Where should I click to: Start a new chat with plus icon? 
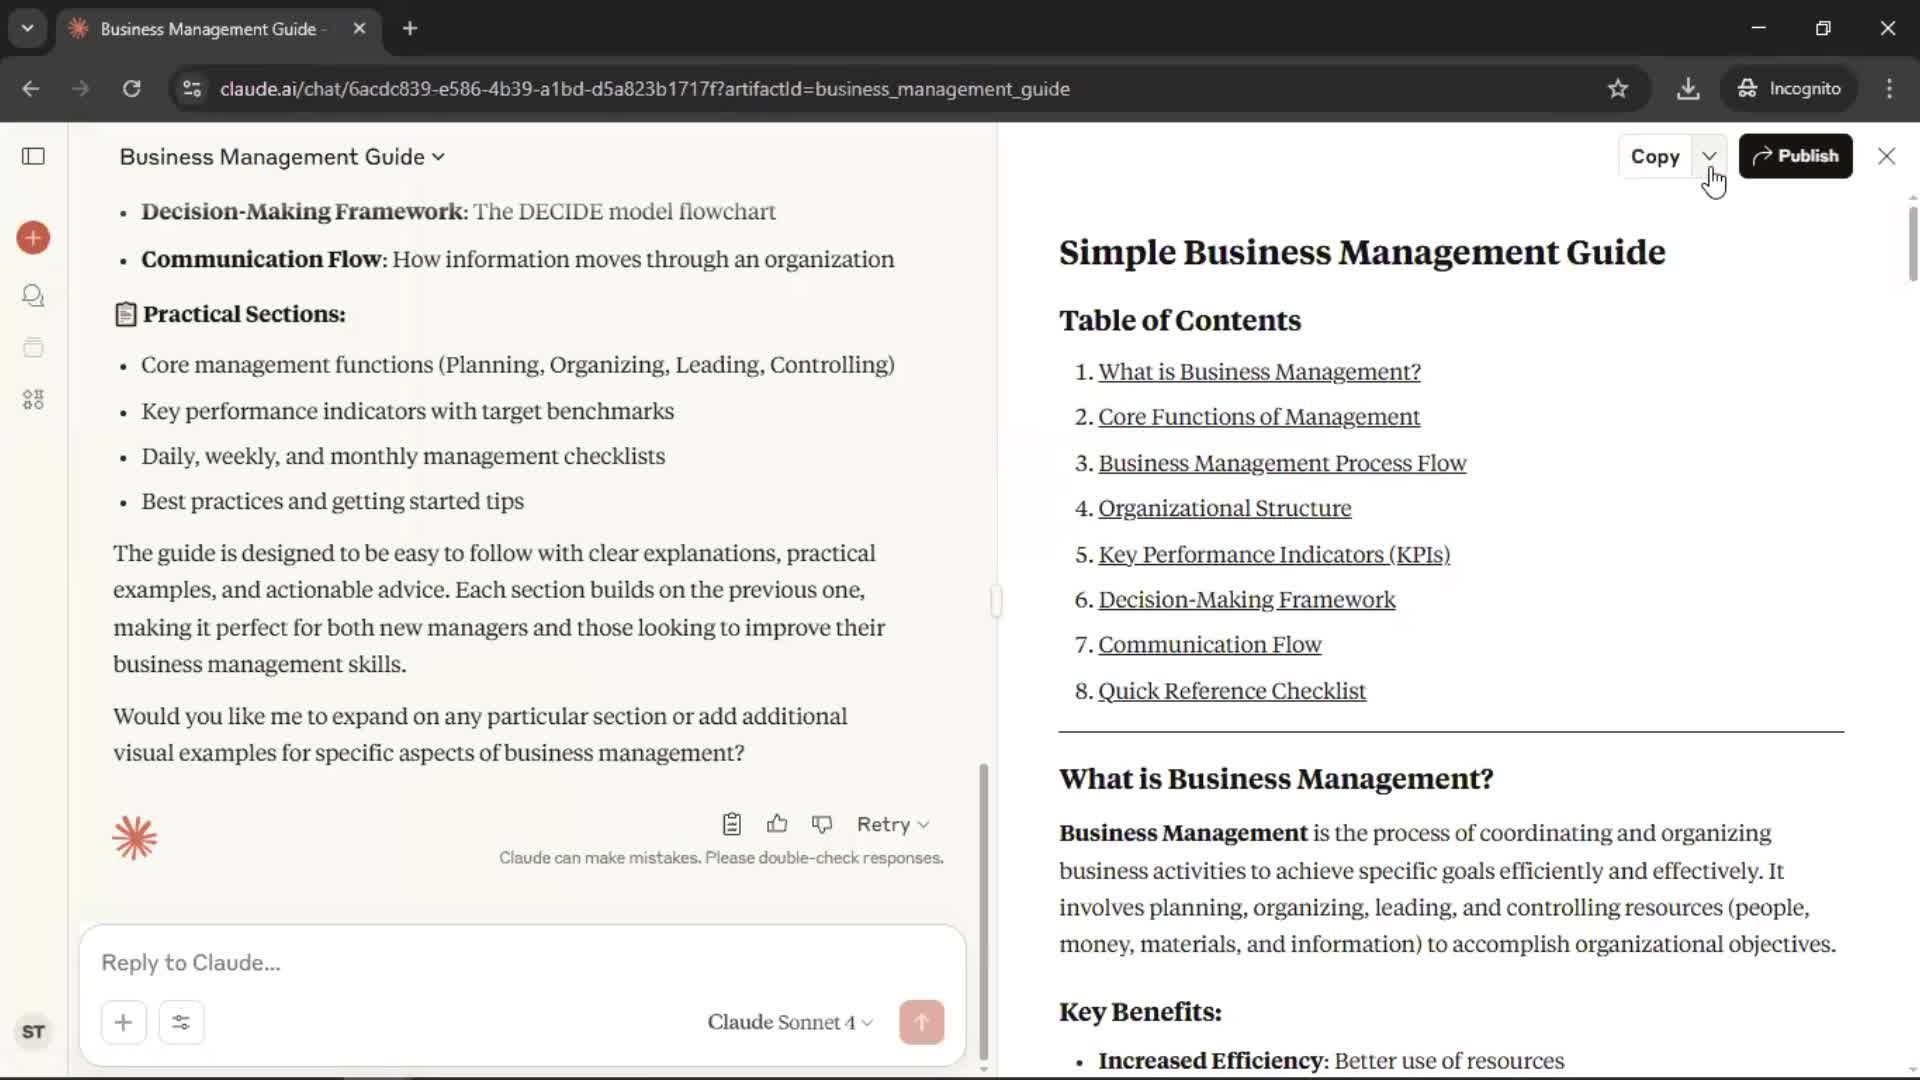[33, 238]
